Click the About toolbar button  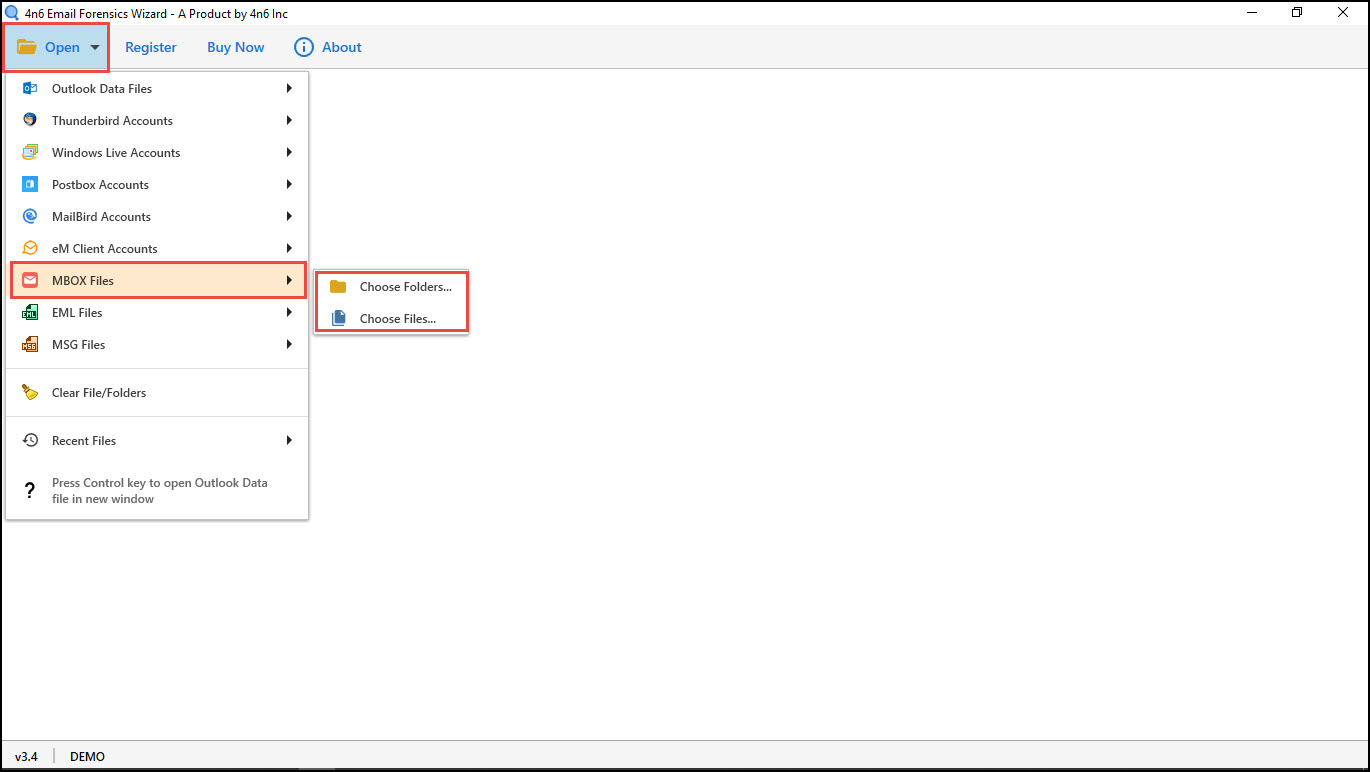pos(328,47)
